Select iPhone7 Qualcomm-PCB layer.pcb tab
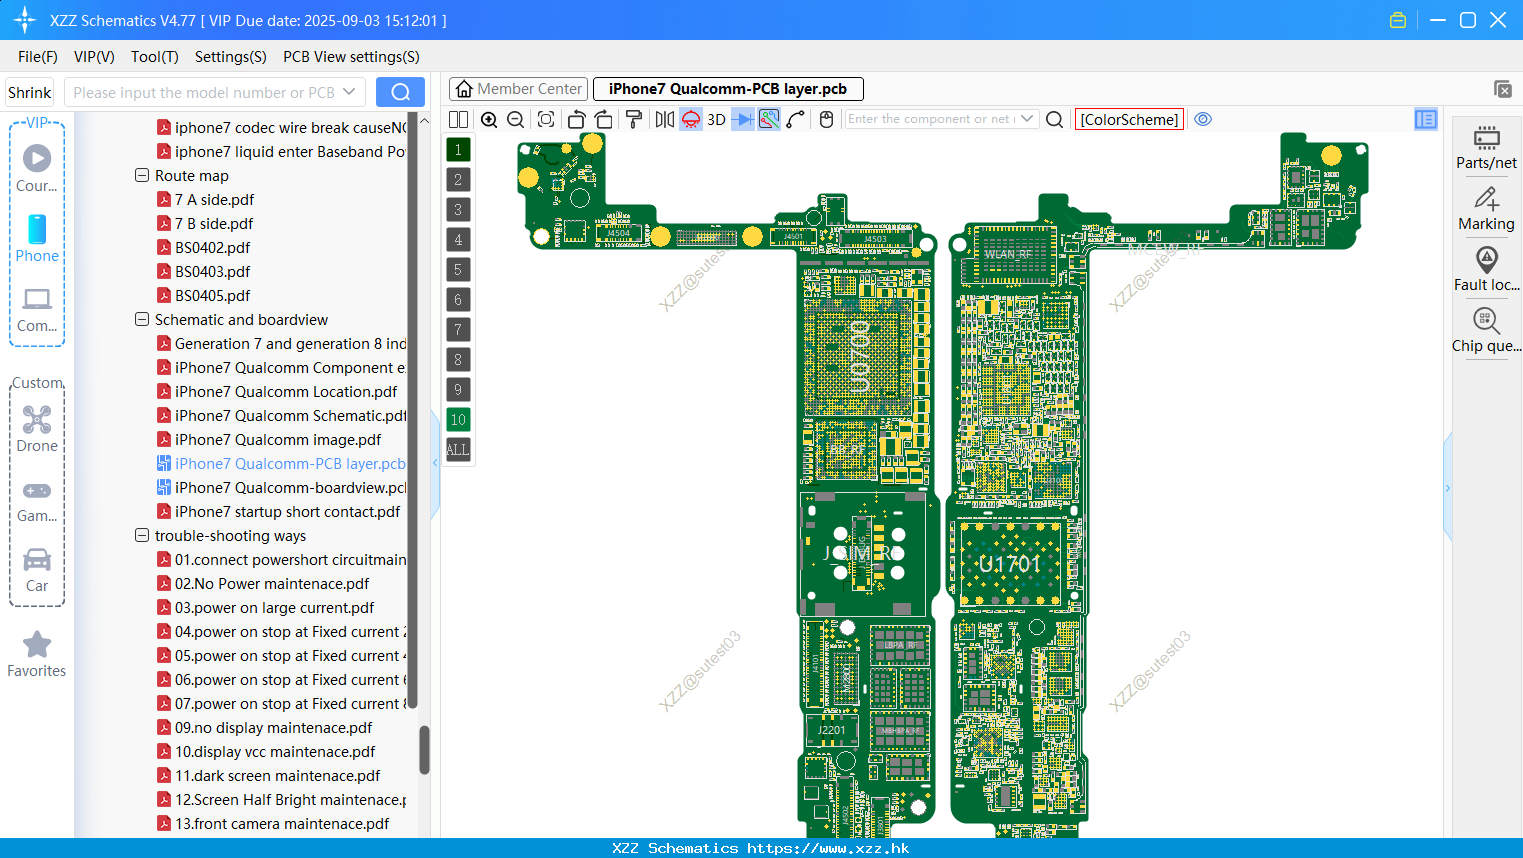The width and height of the screenshot is (1523, 858). coord(728,89)
